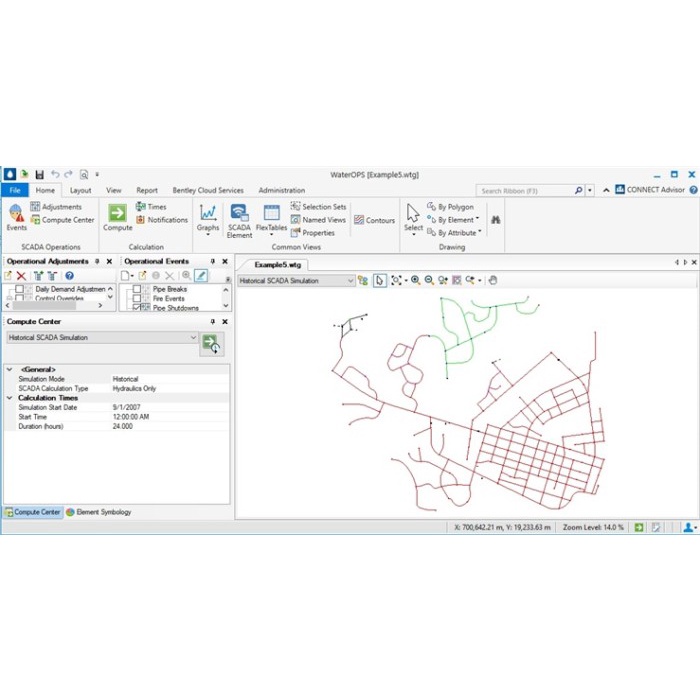This screenshot has height=700, width=700.
Task: Click the Search Ribbon input field
Action: 524,191
